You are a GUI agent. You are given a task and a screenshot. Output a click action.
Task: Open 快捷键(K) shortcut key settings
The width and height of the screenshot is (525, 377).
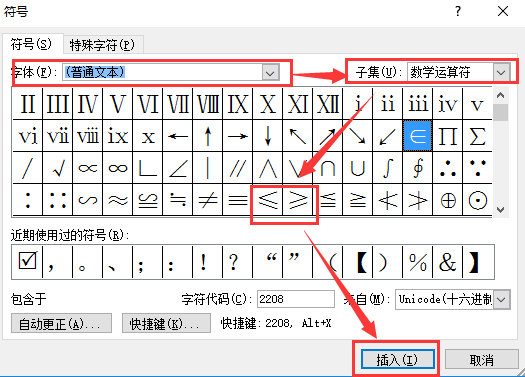tap(166, 323)
